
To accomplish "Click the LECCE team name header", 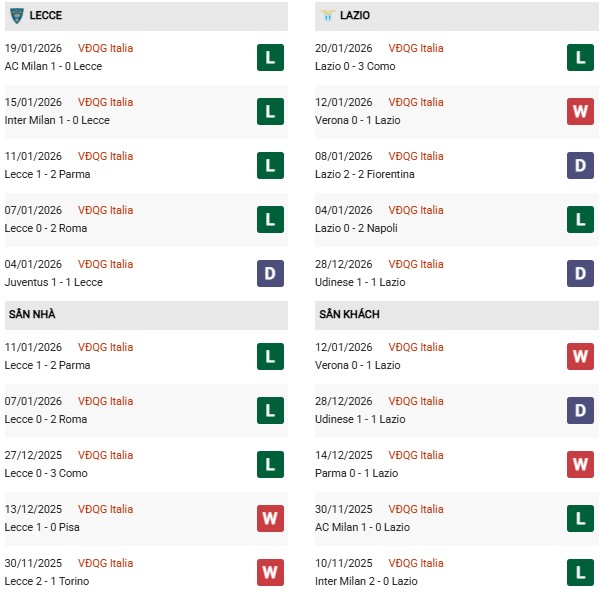I will point(50,16).
